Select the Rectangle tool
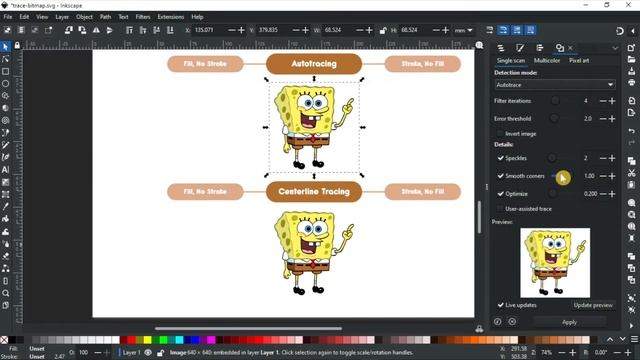The width and height of the screenshot is (640, 360). coord(5,71)
